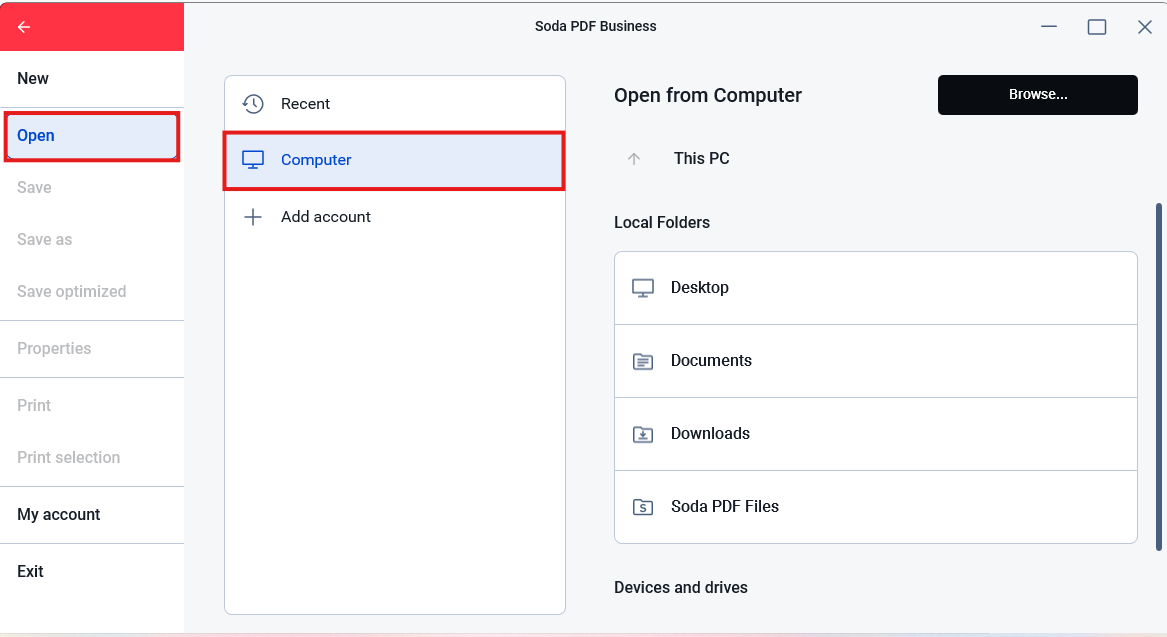Select Open in the left menu
The width and height of the screenshot is (1167, 637).
point(92,135)
